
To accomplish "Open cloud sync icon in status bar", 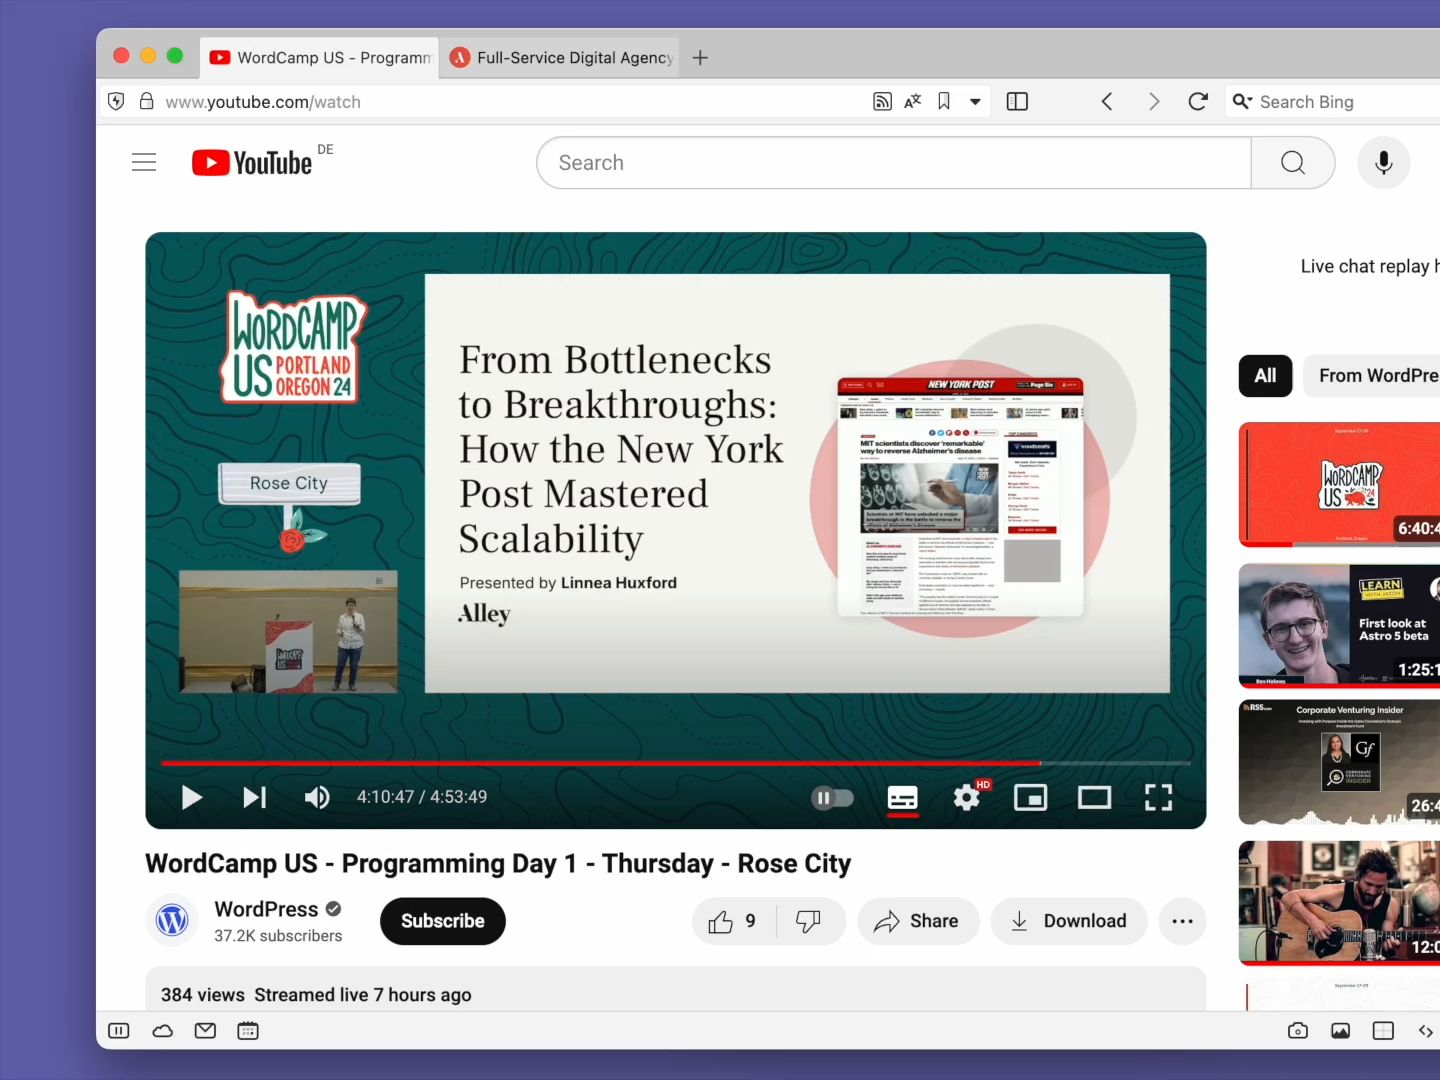I will point(162,1031).
